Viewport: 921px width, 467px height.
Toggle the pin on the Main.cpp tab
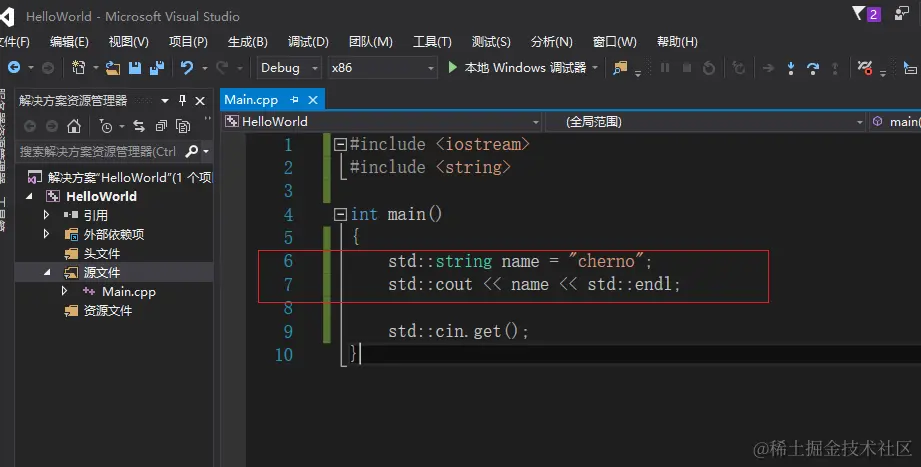[294, 100]
